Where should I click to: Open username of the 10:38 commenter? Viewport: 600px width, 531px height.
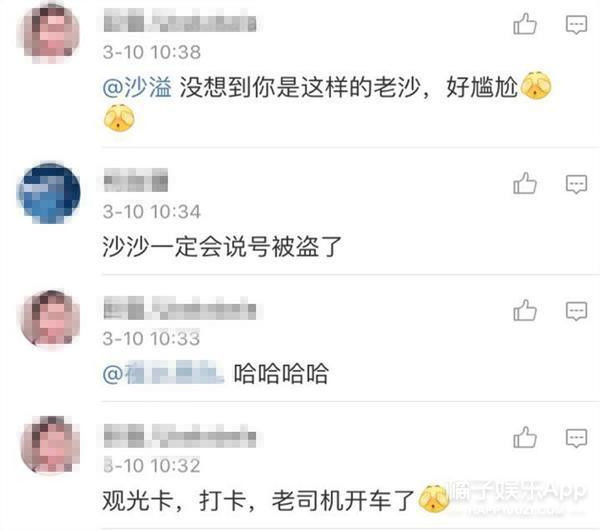pyautogui.click(x=180, y=22)
